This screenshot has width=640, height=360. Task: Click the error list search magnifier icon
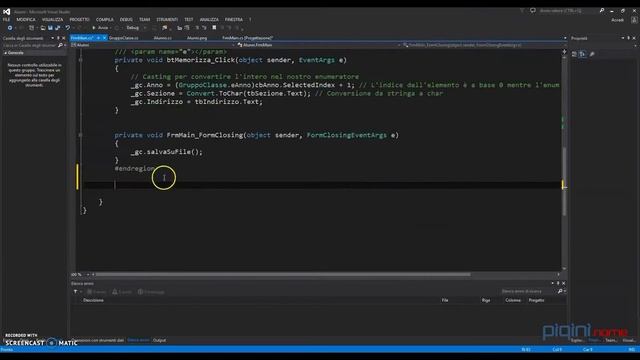pos(560,291)
